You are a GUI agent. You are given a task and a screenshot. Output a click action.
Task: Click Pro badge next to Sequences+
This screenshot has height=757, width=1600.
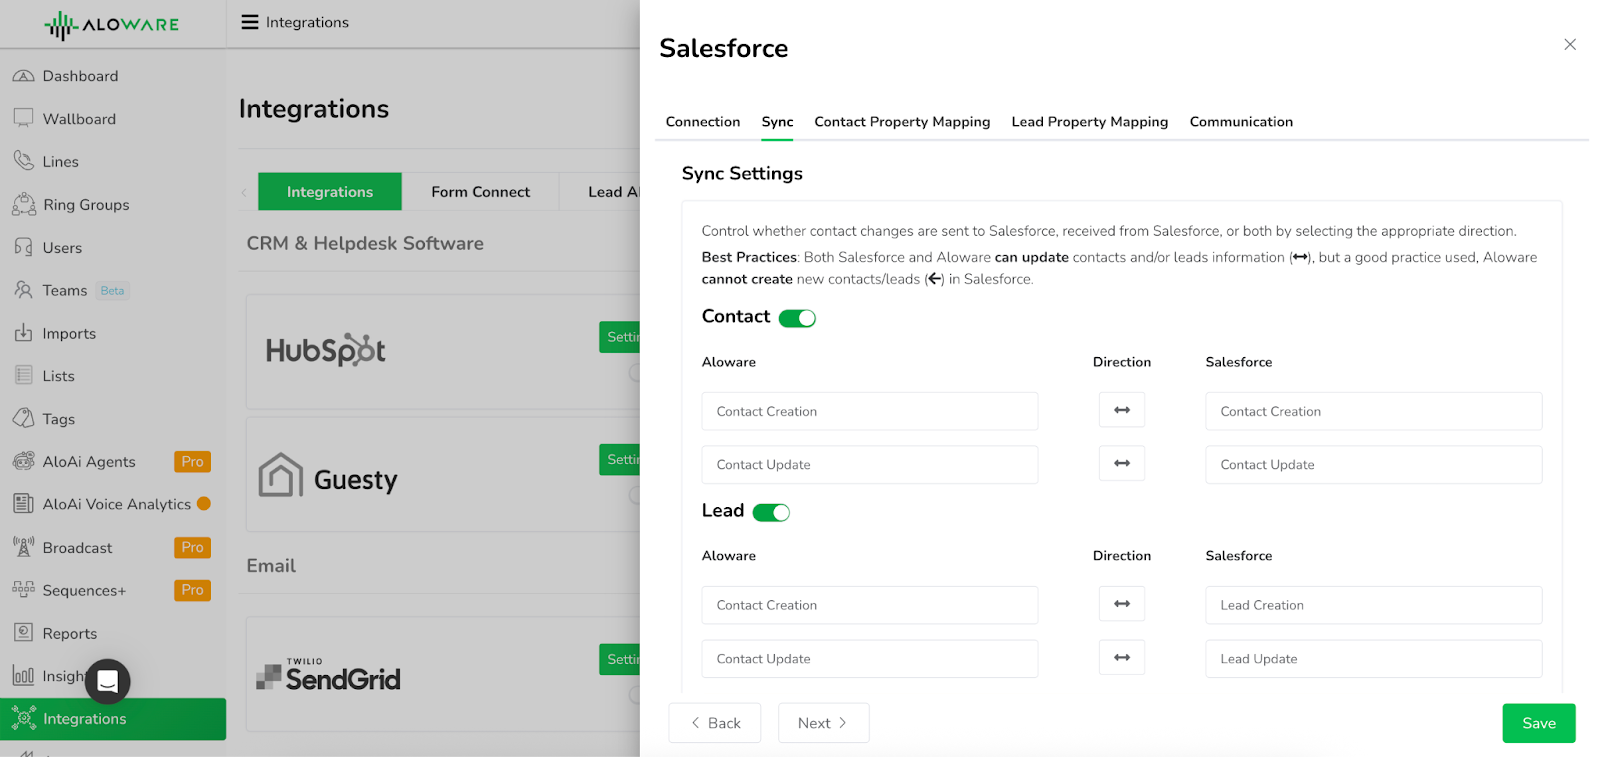point(192,590)
